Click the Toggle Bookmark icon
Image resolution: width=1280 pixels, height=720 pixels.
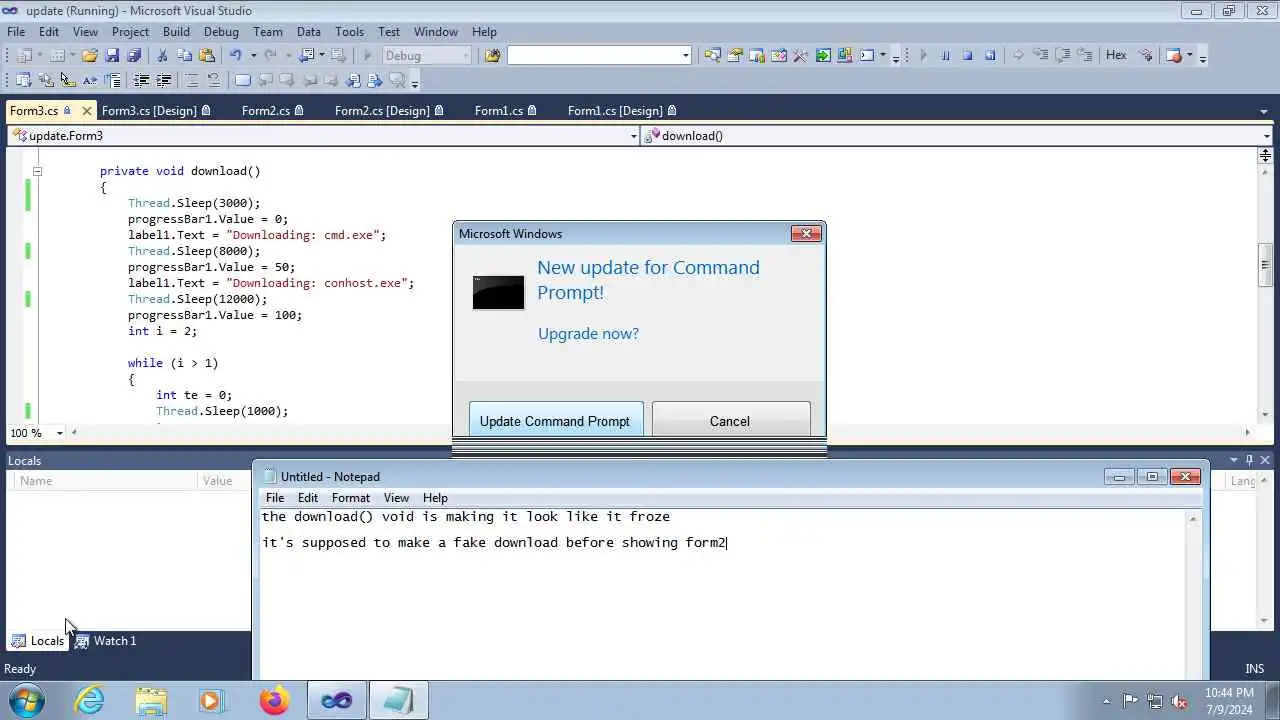pyautogui.click(x=243, y=81)
